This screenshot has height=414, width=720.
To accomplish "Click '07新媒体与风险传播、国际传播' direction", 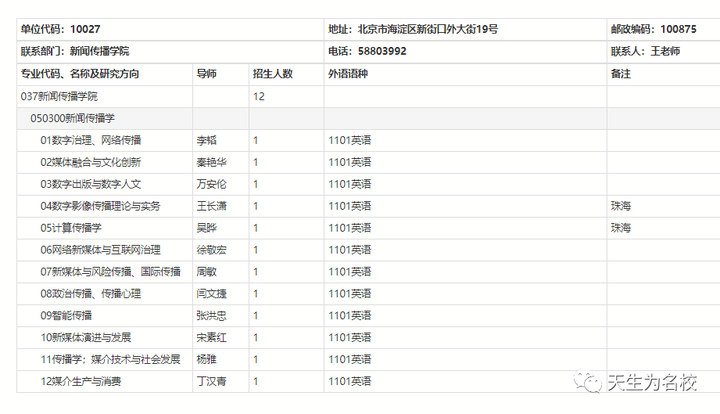I will click(110, 272).
